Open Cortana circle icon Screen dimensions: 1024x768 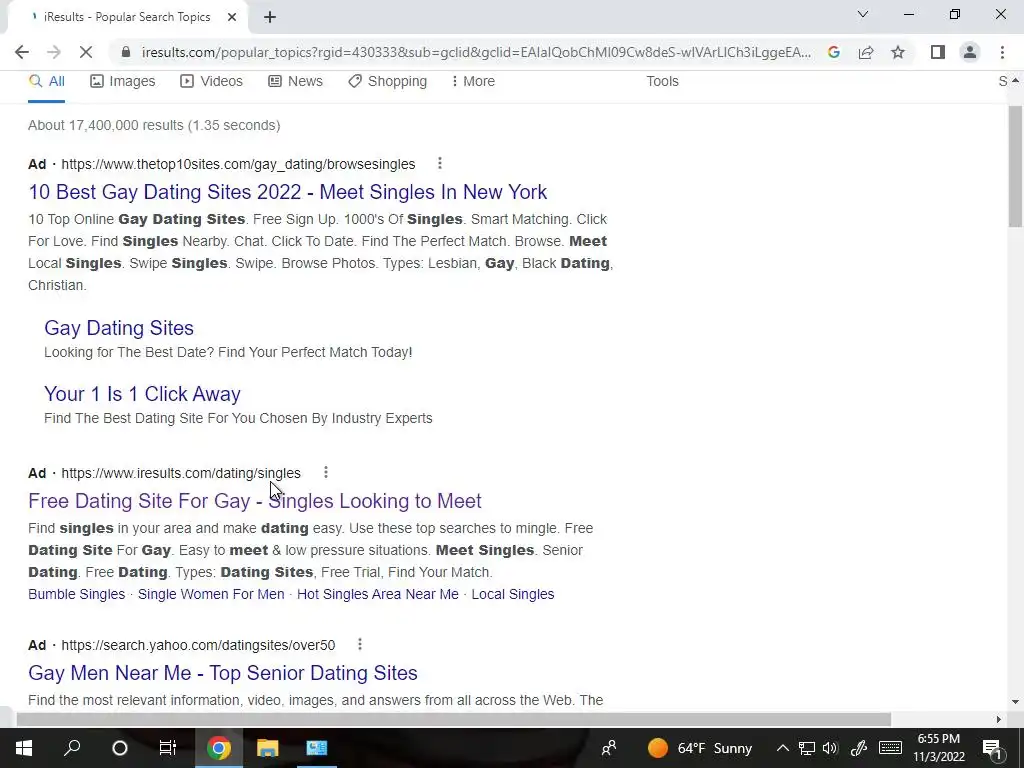point(120,748)
